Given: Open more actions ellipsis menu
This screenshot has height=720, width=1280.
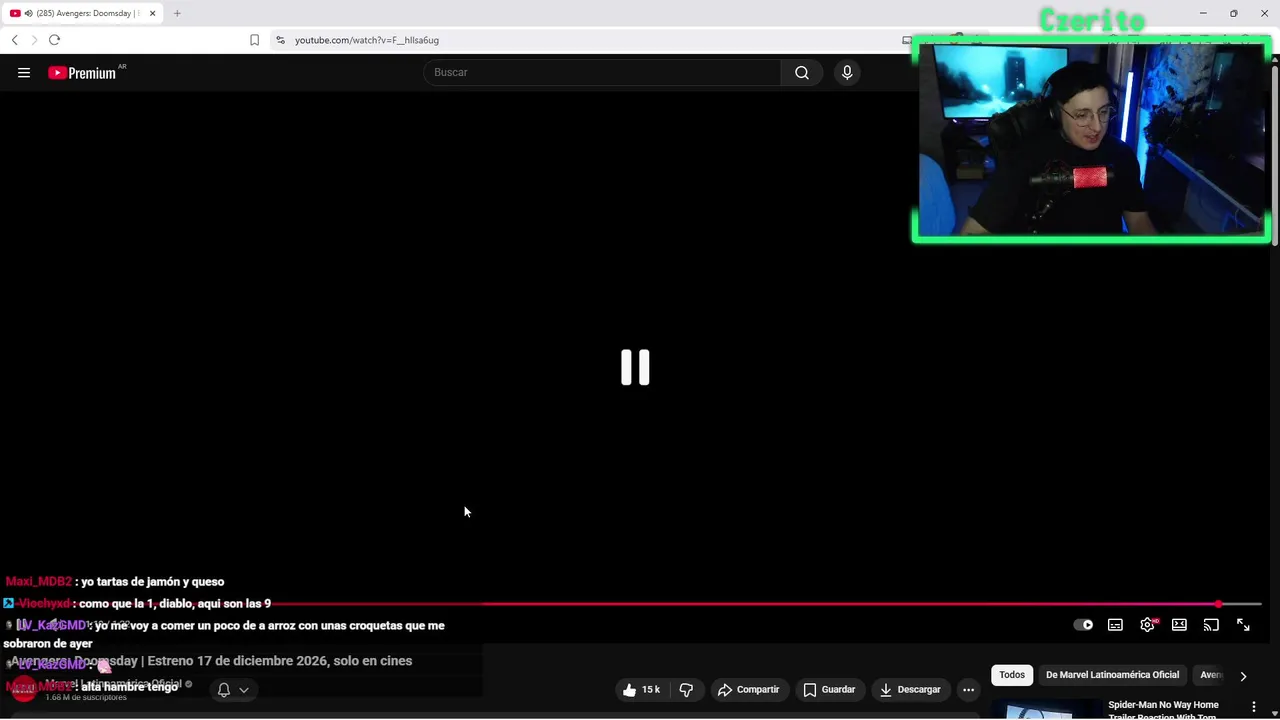Looking at the screenshot, I should pos(968,690).
